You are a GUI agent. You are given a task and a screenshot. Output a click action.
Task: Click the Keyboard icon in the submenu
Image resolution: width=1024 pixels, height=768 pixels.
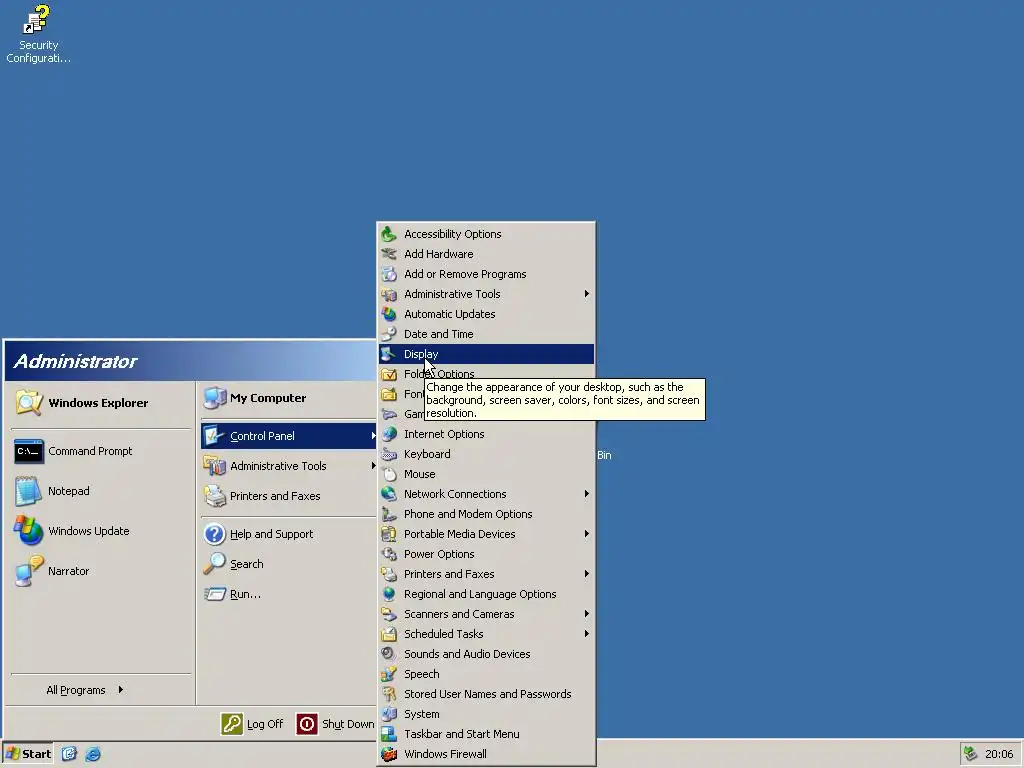(x=389, y=455)
